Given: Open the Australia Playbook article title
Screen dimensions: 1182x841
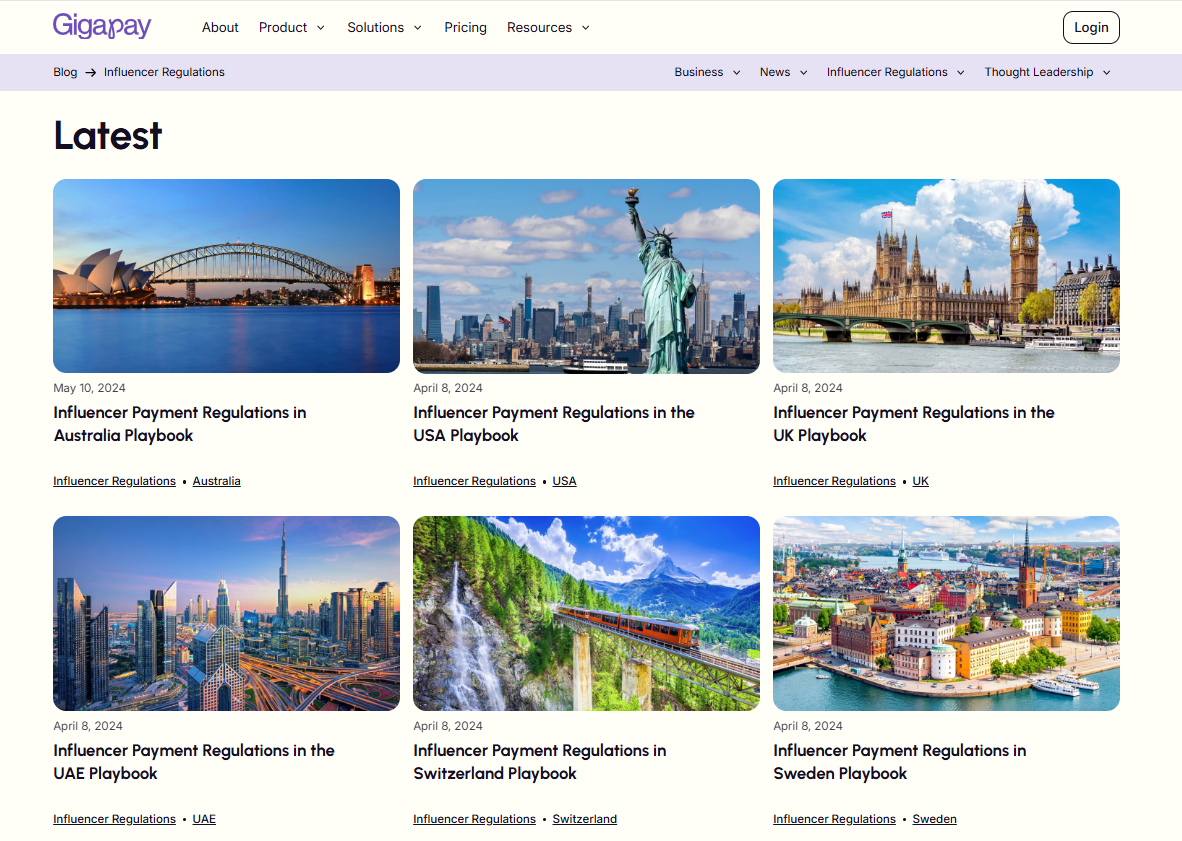Looking at the screenshot, I should click(179, 424).
